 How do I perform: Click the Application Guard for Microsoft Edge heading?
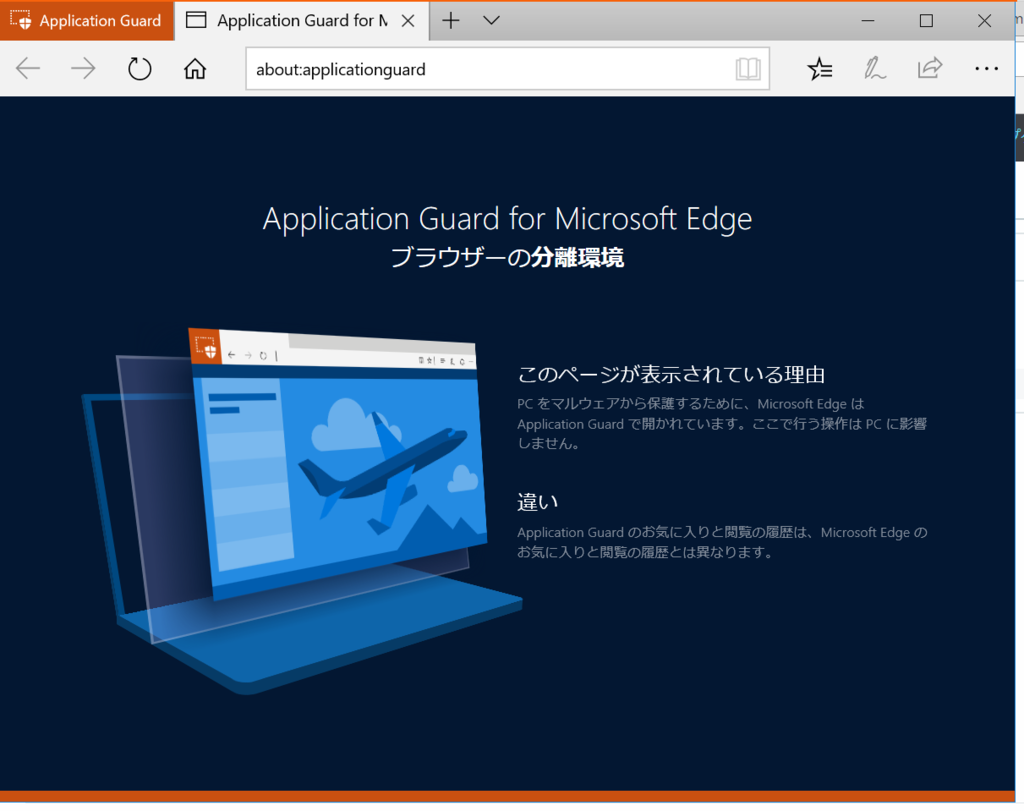coord(507,219)
